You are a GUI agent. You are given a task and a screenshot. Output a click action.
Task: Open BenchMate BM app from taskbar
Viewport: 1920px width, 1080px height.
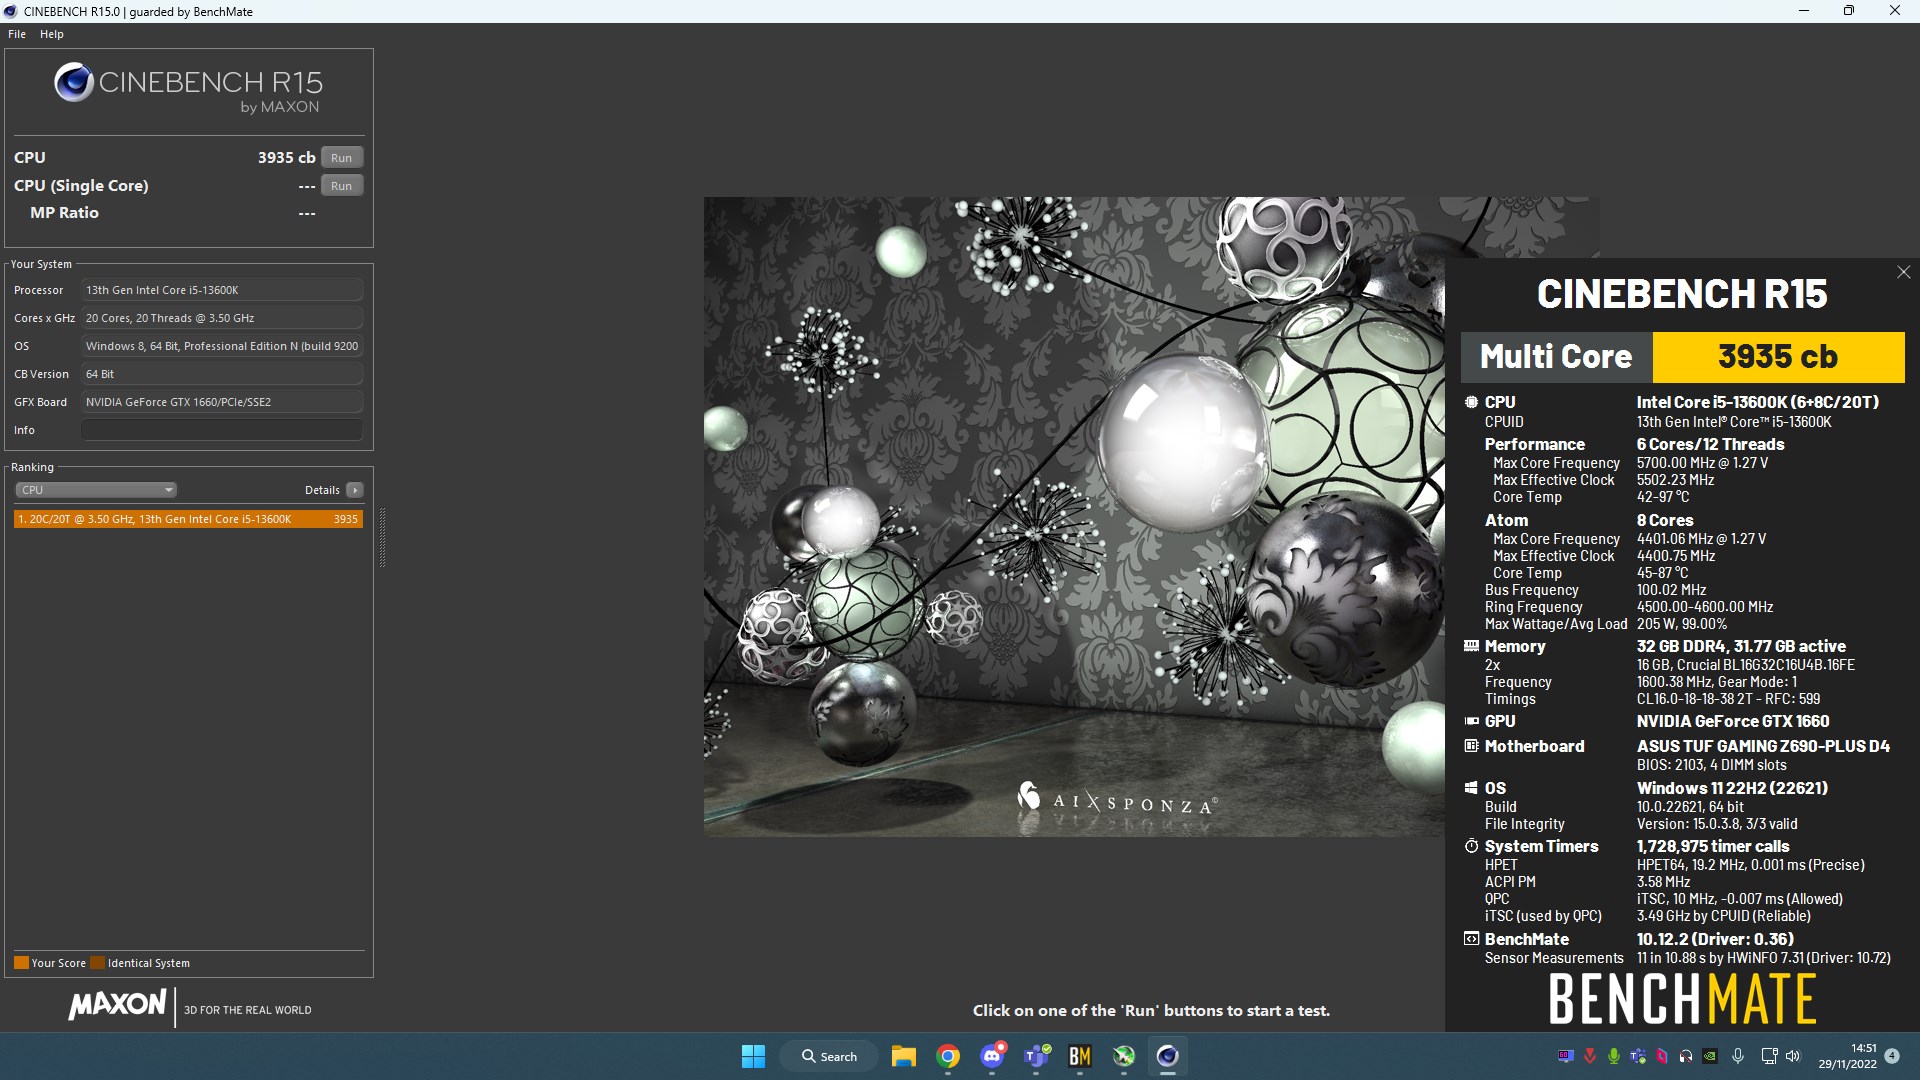1080,1056
